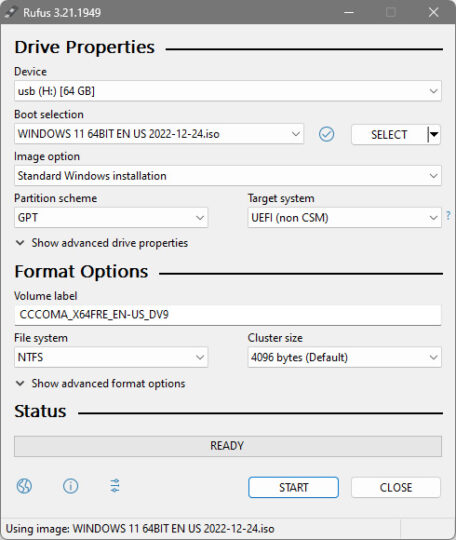
Task: Open the Image option dropdown
Action: (228, 176)
